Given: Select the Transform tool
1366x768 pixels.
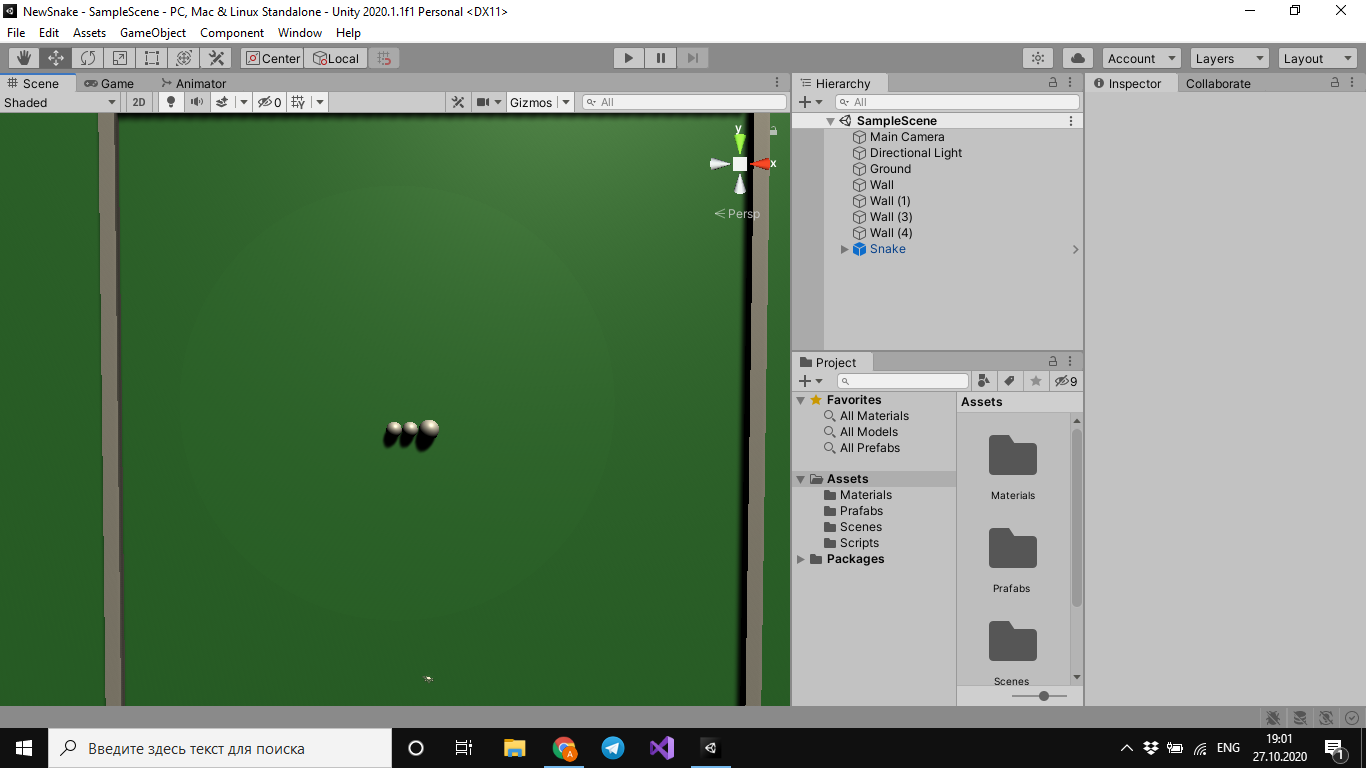Looking at the screenshot, I should click(184, 58).
